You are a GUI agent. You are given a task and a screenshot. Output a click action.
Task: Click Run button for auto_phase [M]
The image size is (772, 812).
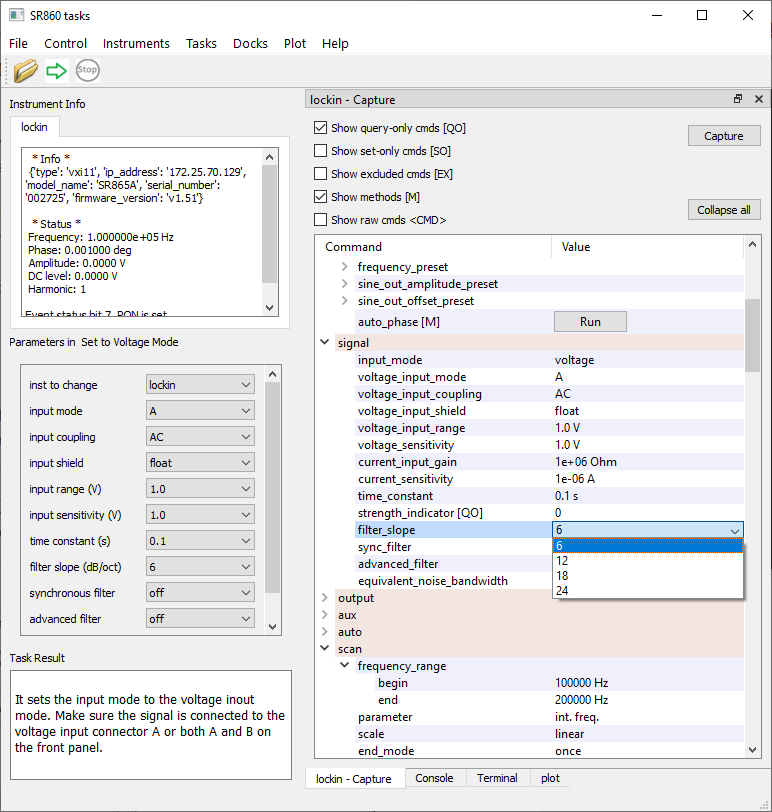590,322
